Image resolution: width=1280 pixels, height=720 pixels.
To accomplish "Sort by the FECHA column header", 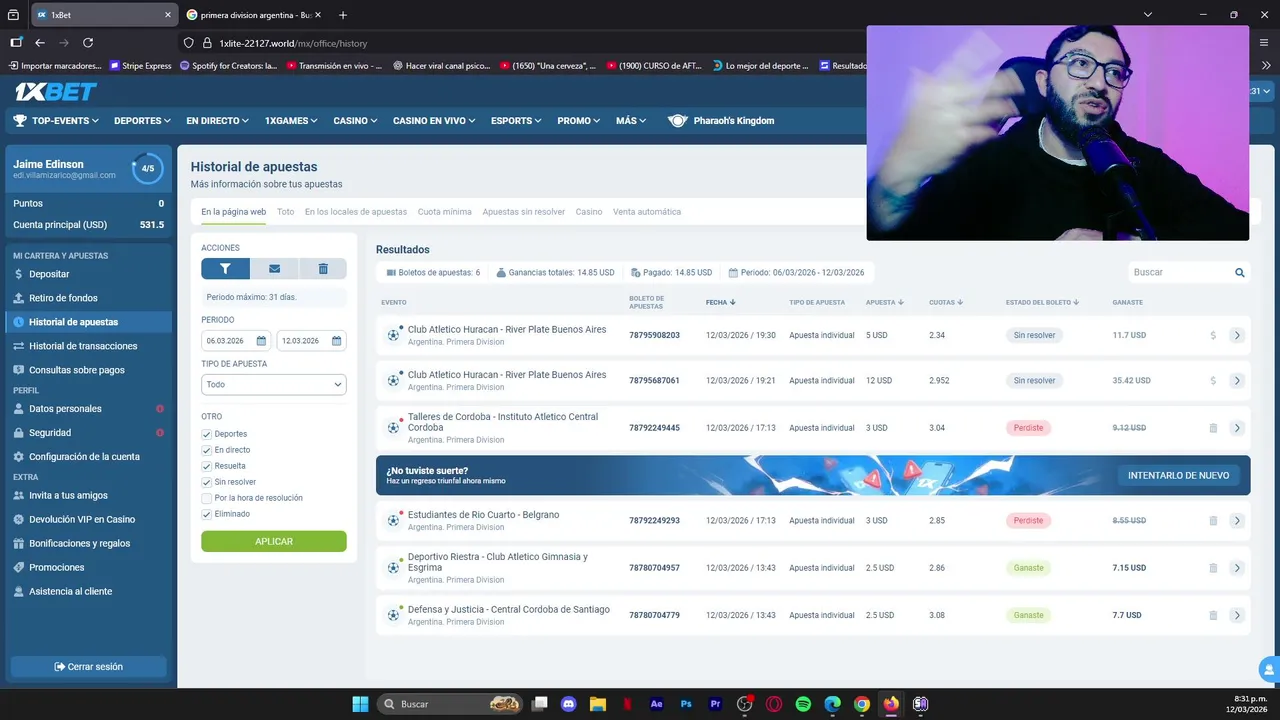I will [x=721, y=302].
